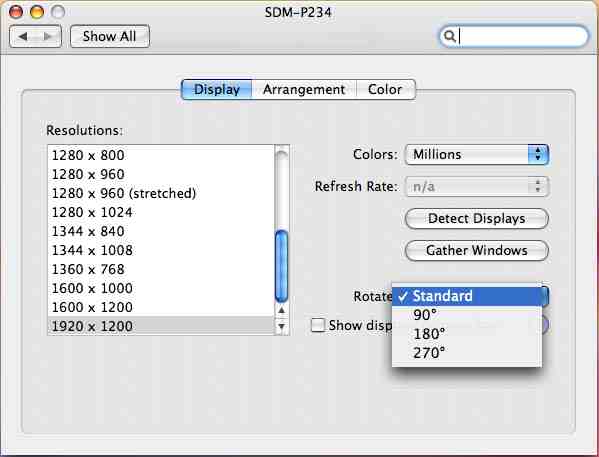Close the window with the red button

point(16,12)
